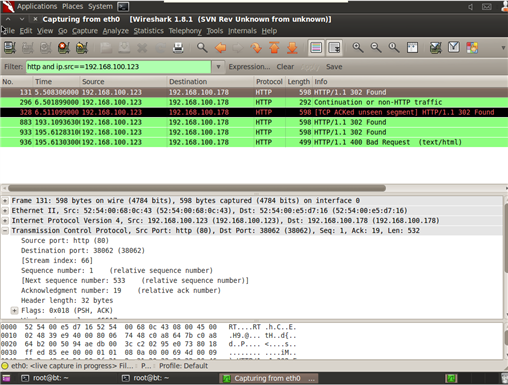This screenshot has height=385, width=508.
Task: Go back in packet history
Action: point(220,48)
